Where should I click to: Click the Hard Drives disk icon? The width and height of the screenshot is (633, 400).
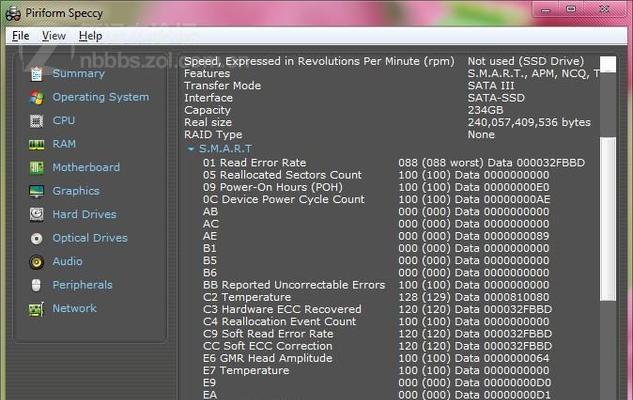coord(36,214)
